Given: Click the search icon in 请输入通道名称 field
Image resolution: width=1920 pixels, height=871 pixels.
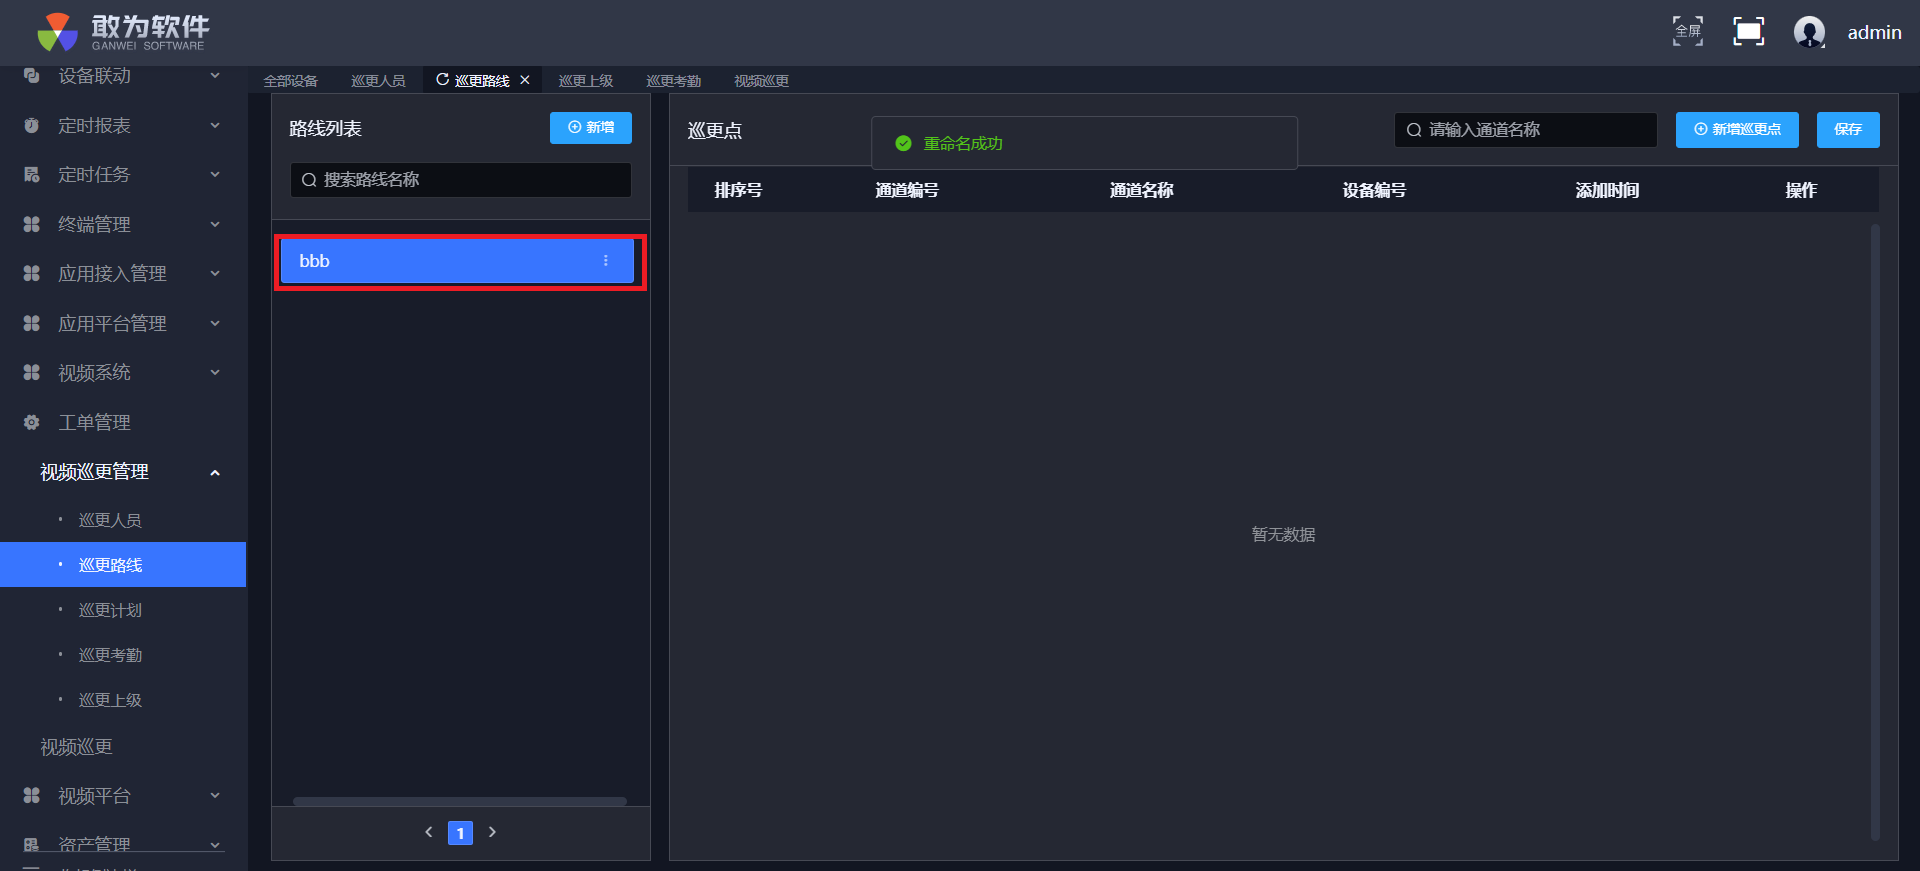Looking at the screenshot, I should (1414, 130).
